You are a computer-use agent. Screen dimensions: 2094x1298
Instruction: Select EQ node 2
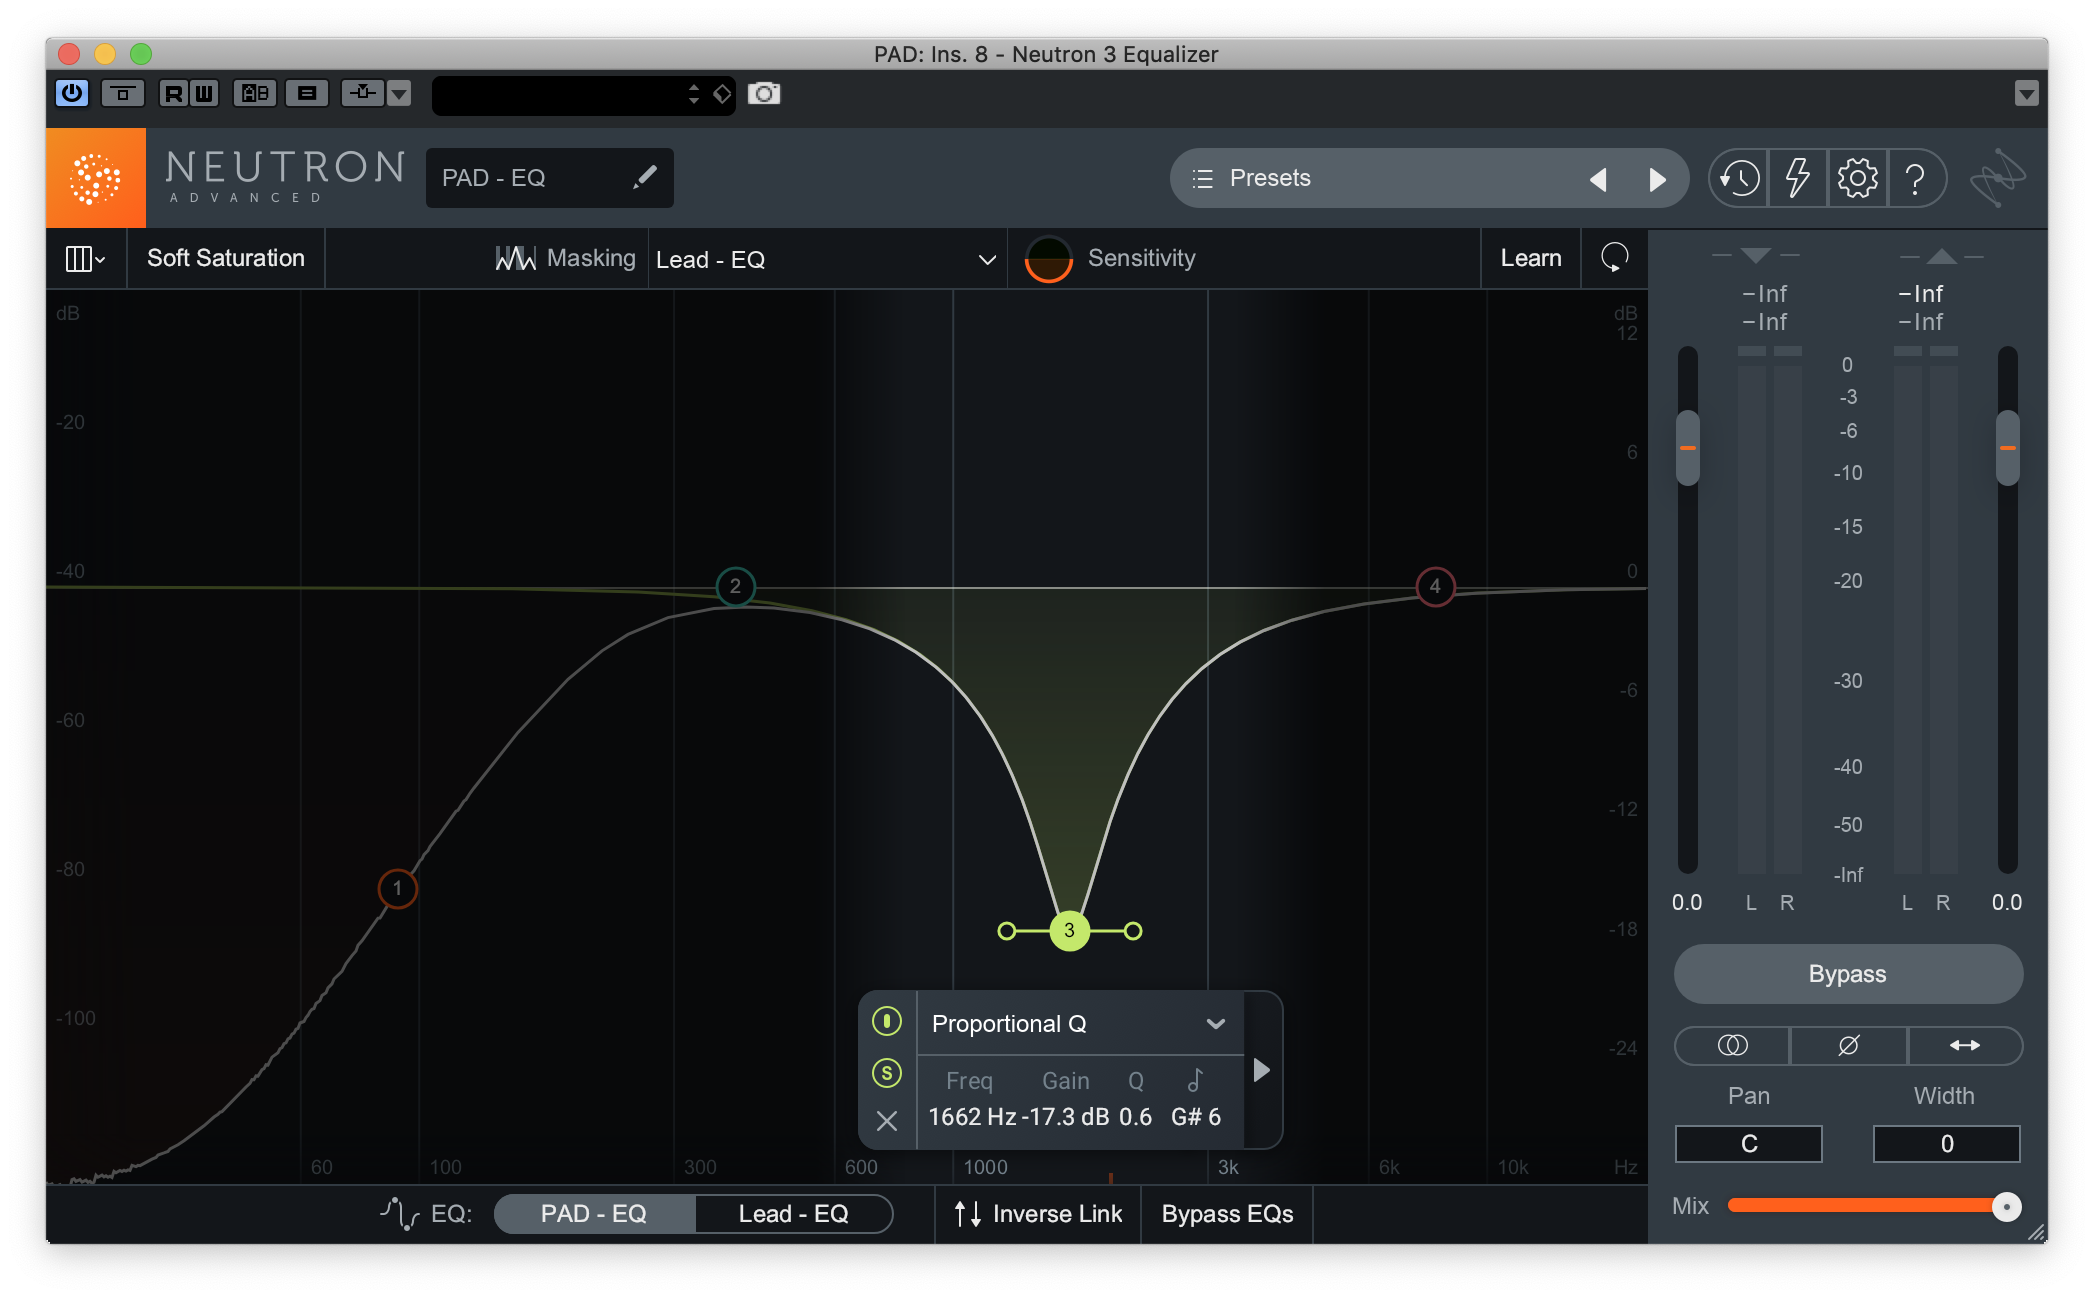click(x=735, y=586)
